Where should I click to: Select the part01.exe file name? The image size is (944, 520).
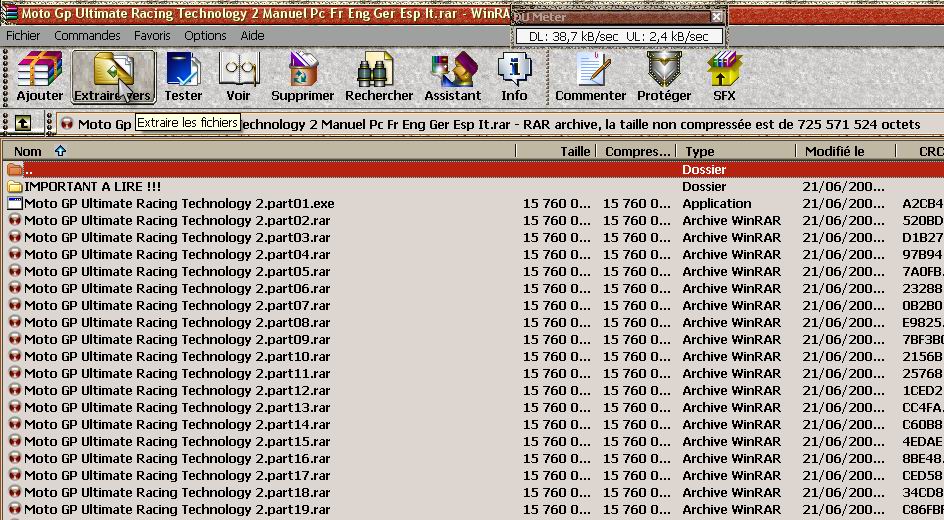[x=179, y=203]
